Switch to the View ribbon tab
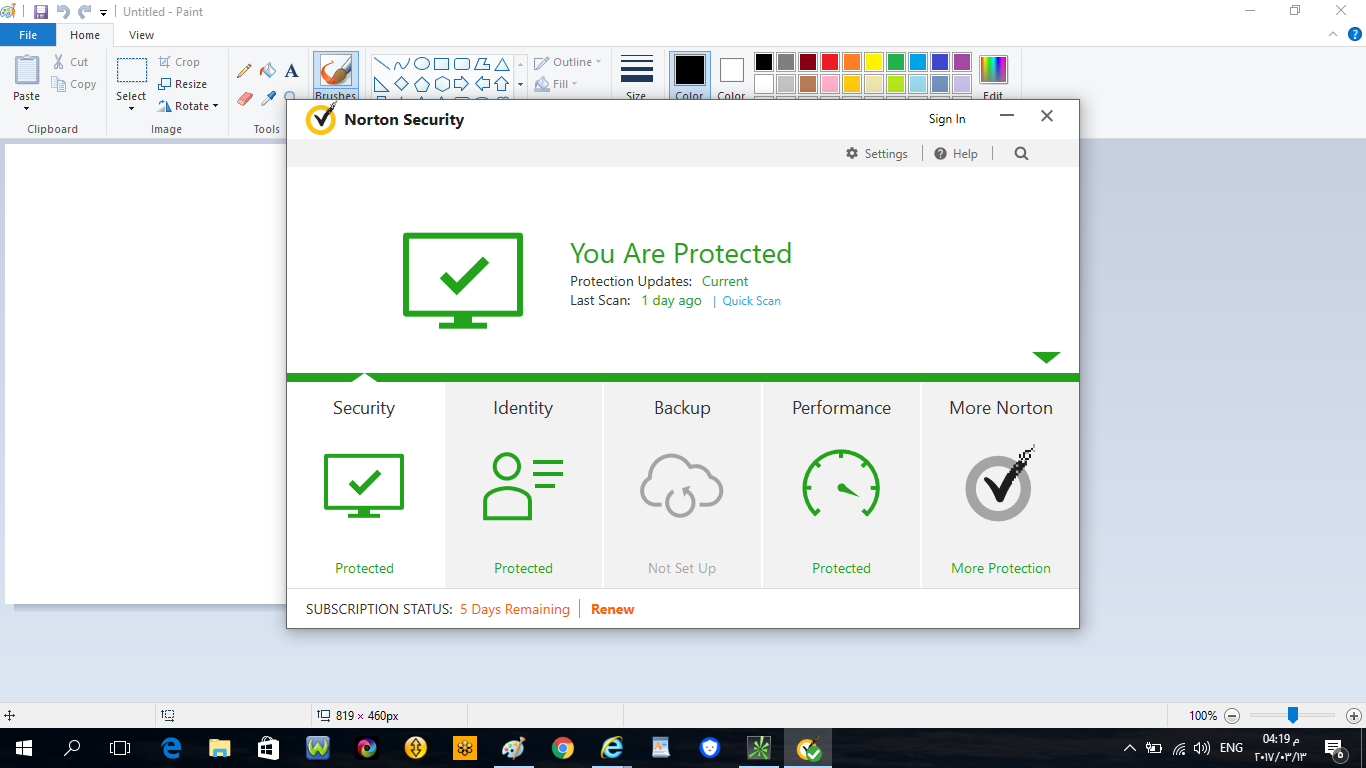Screen dimensions: 1366x768 pyautogui.click(x=142, y=35)
